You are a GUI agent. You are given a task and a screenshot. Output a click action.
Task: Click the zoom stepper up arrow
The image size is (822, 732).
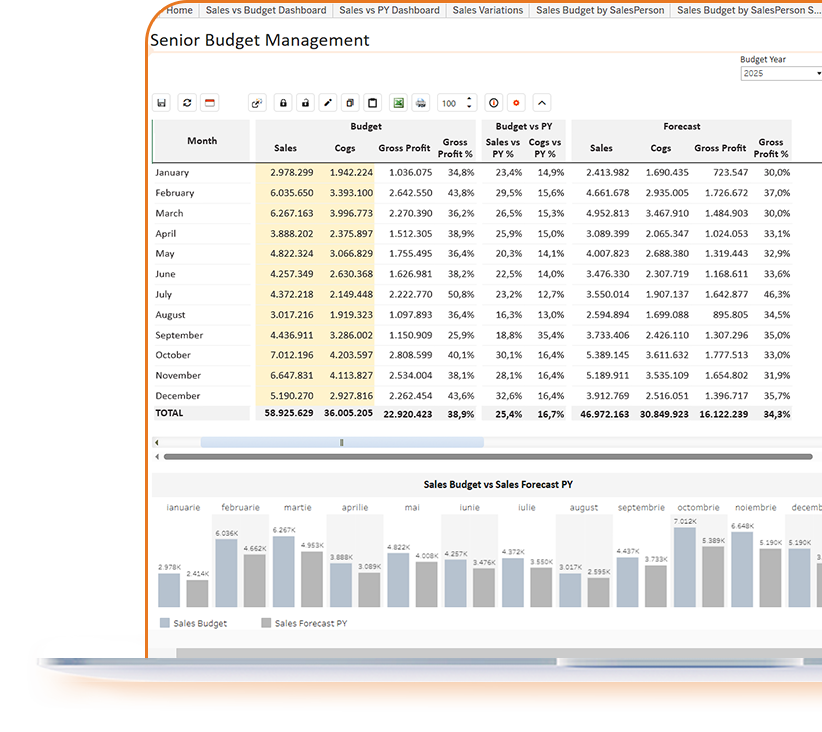point(467,98)
